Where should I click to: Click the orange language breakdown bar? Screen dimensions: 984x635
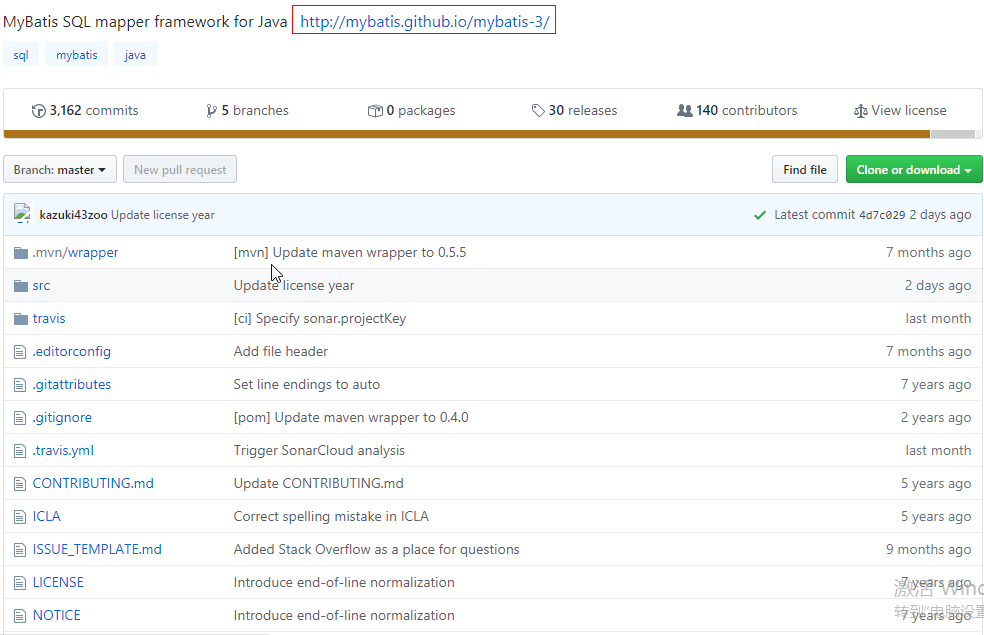coord(467,134)
